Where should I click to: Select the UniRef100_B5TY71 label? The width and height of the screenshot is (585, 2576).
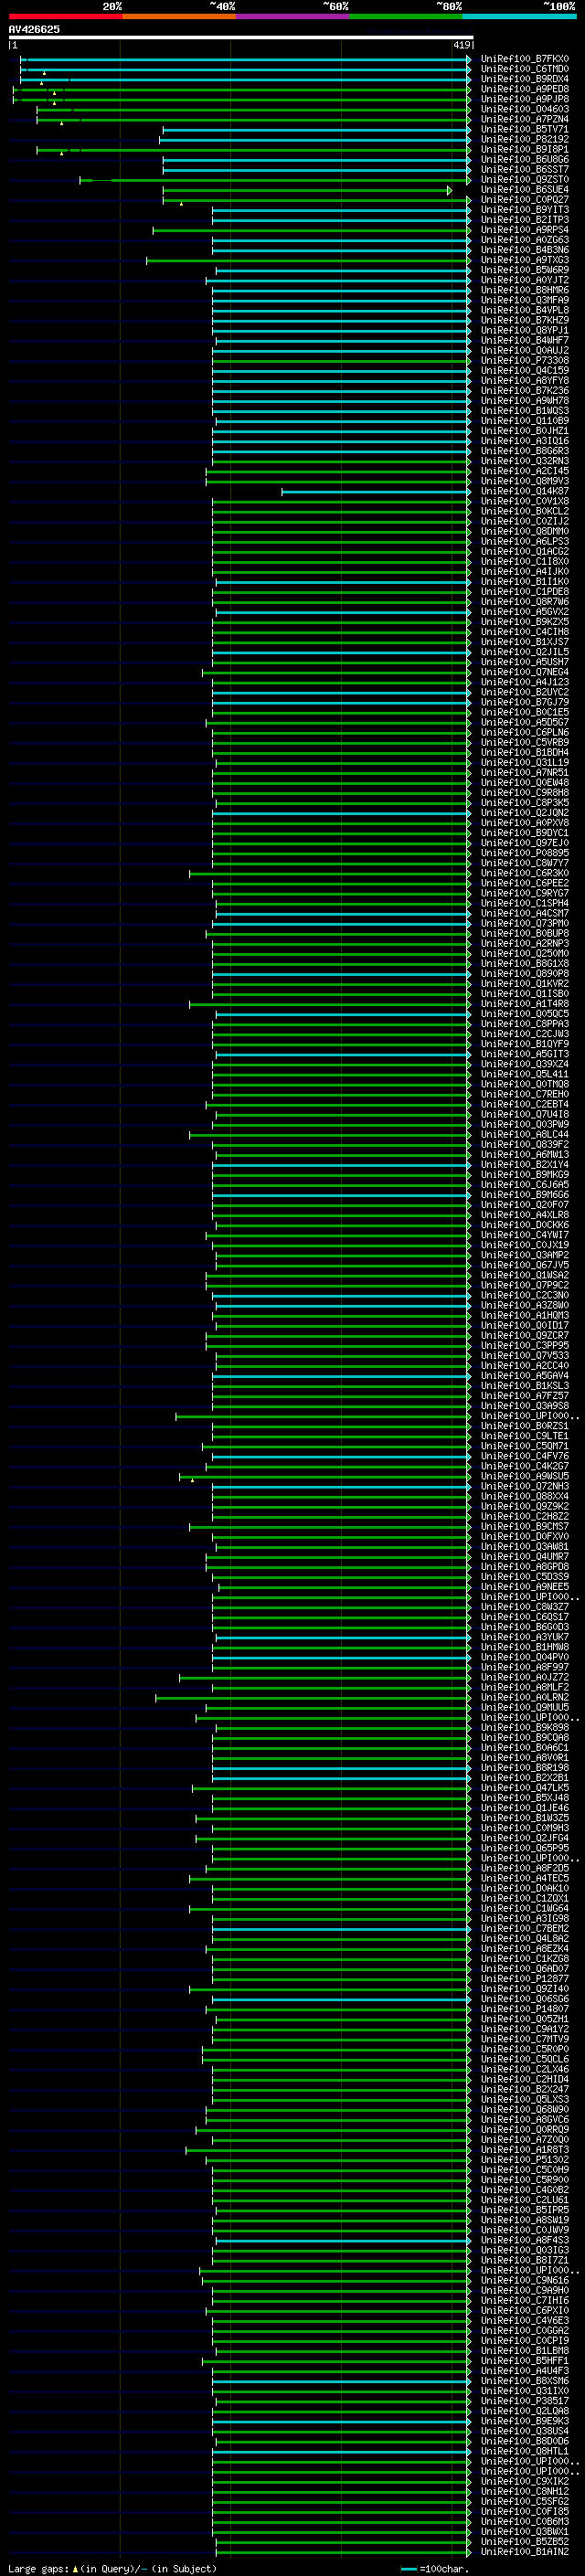coord(525,129)
